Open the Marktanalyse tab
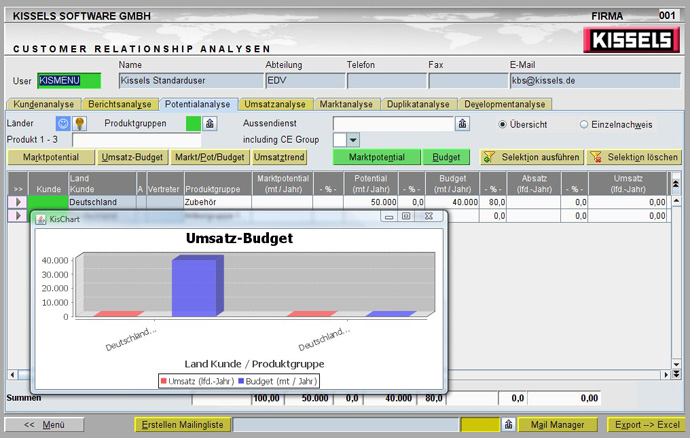The image size is (690, 438). pos(346,104)
